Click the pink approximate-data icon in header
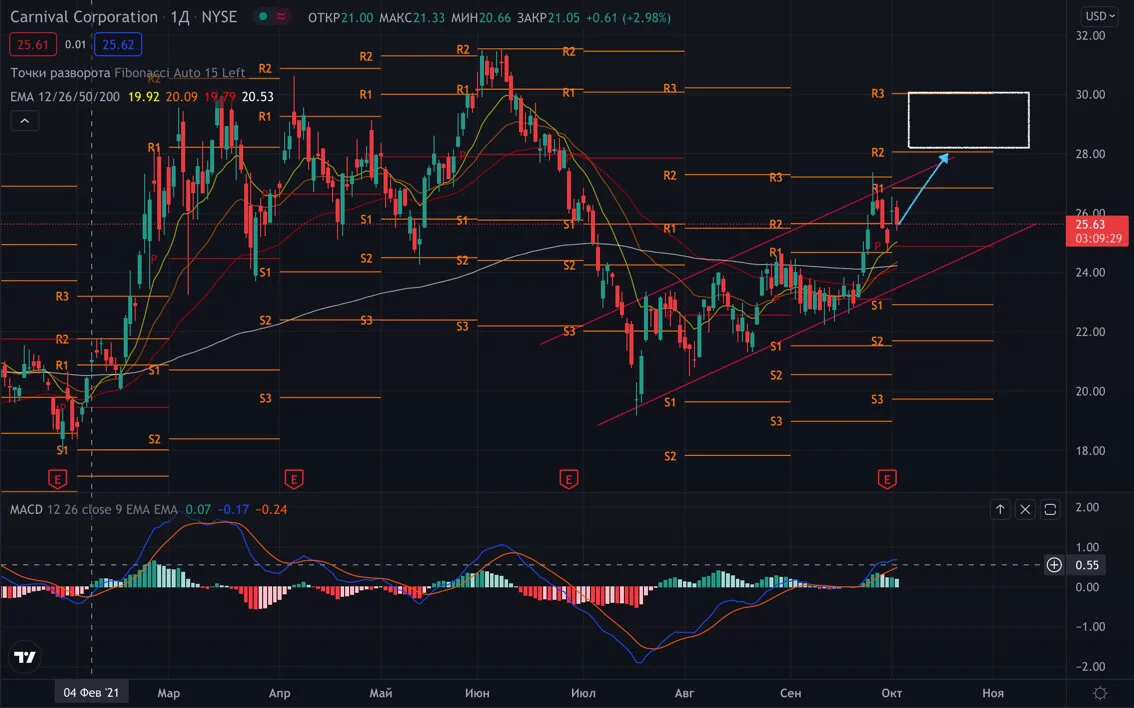Screen dimensions: 1134x708 point(281,17)
